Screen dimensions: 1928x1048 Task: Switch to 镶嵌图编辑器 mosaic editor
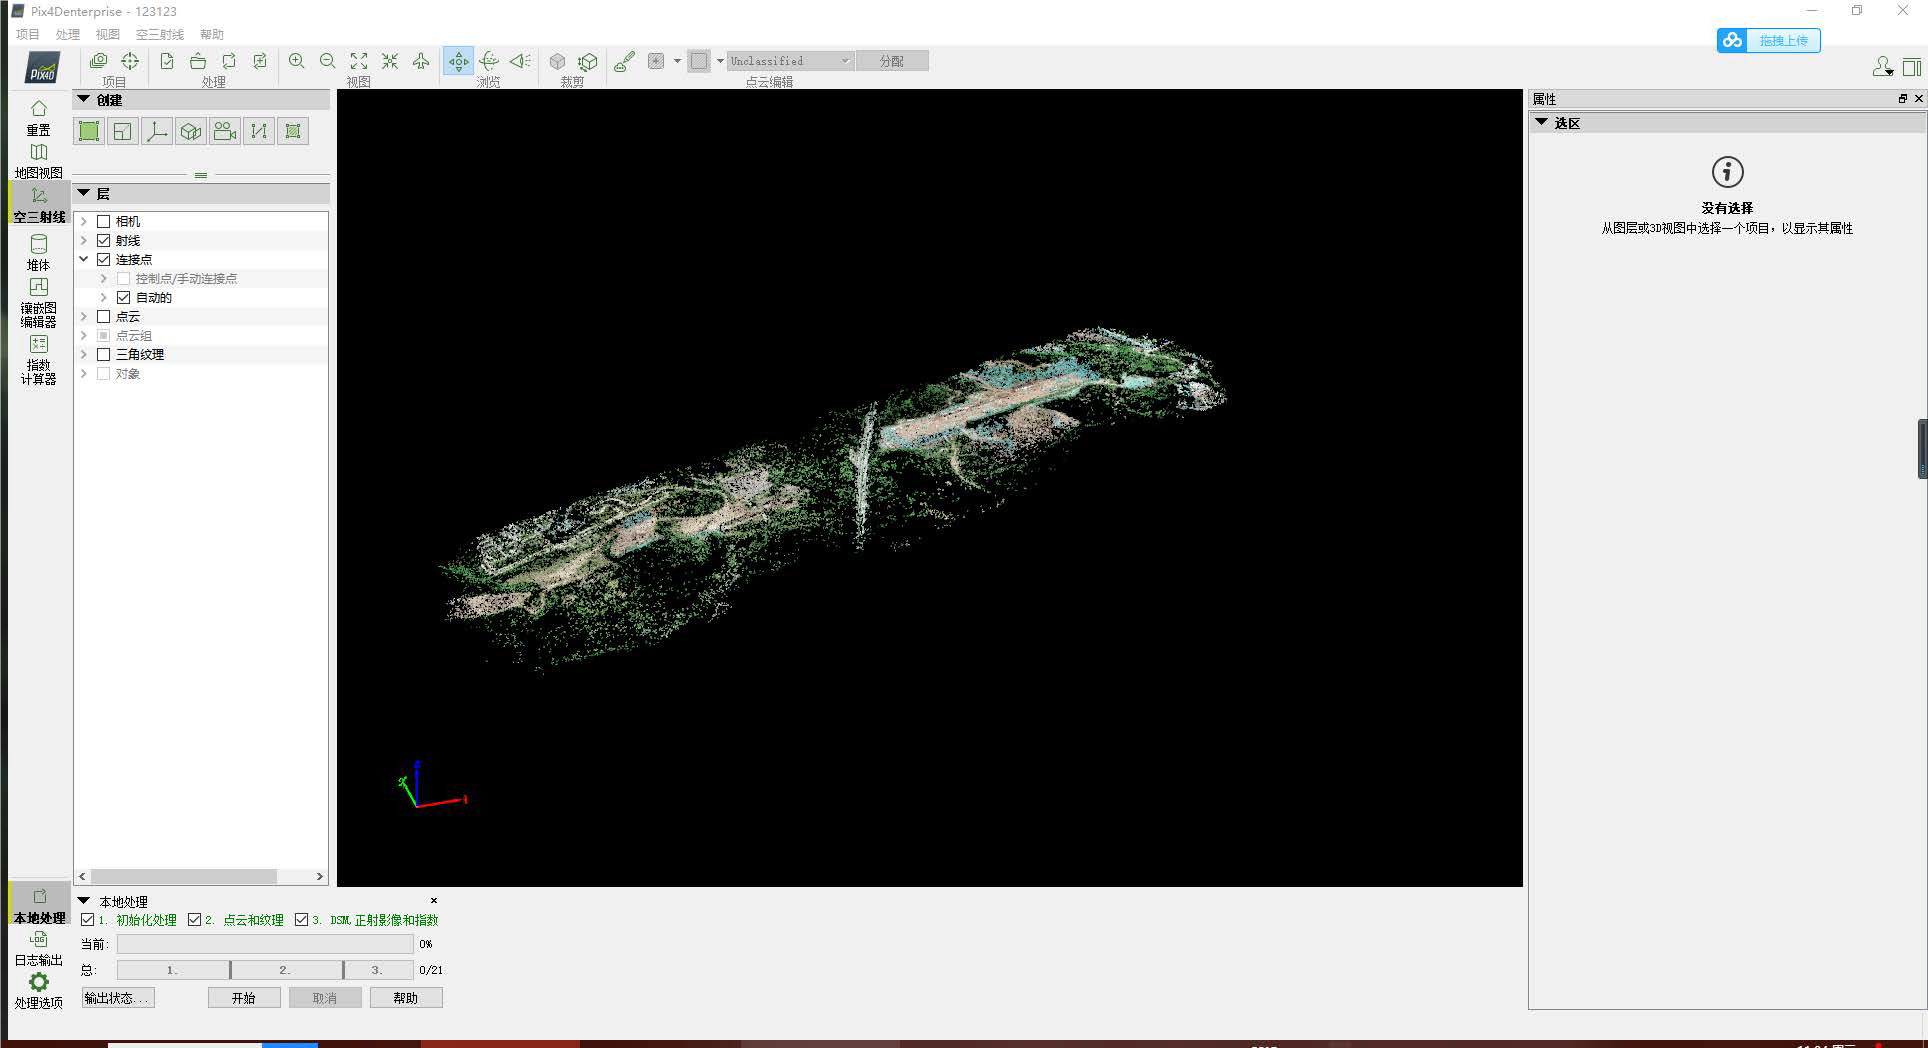(x=38, y=301)
